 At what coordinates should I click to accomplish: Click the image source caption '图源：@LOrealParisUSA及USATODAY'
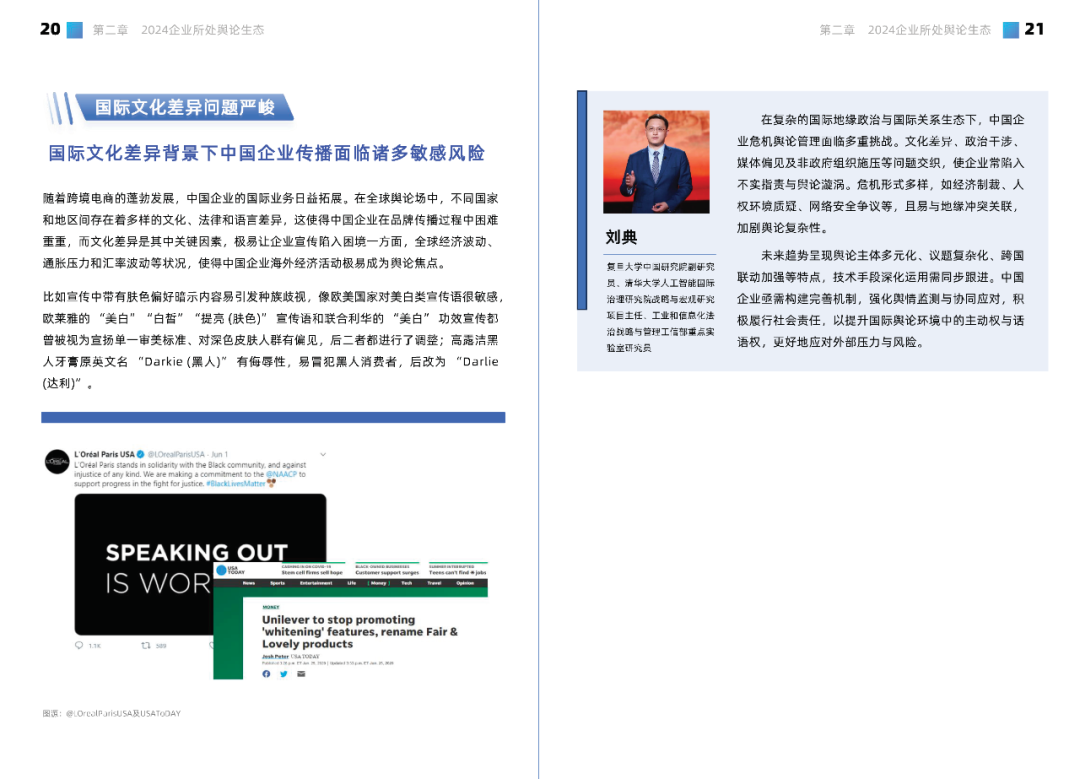(x=112, y=714)
